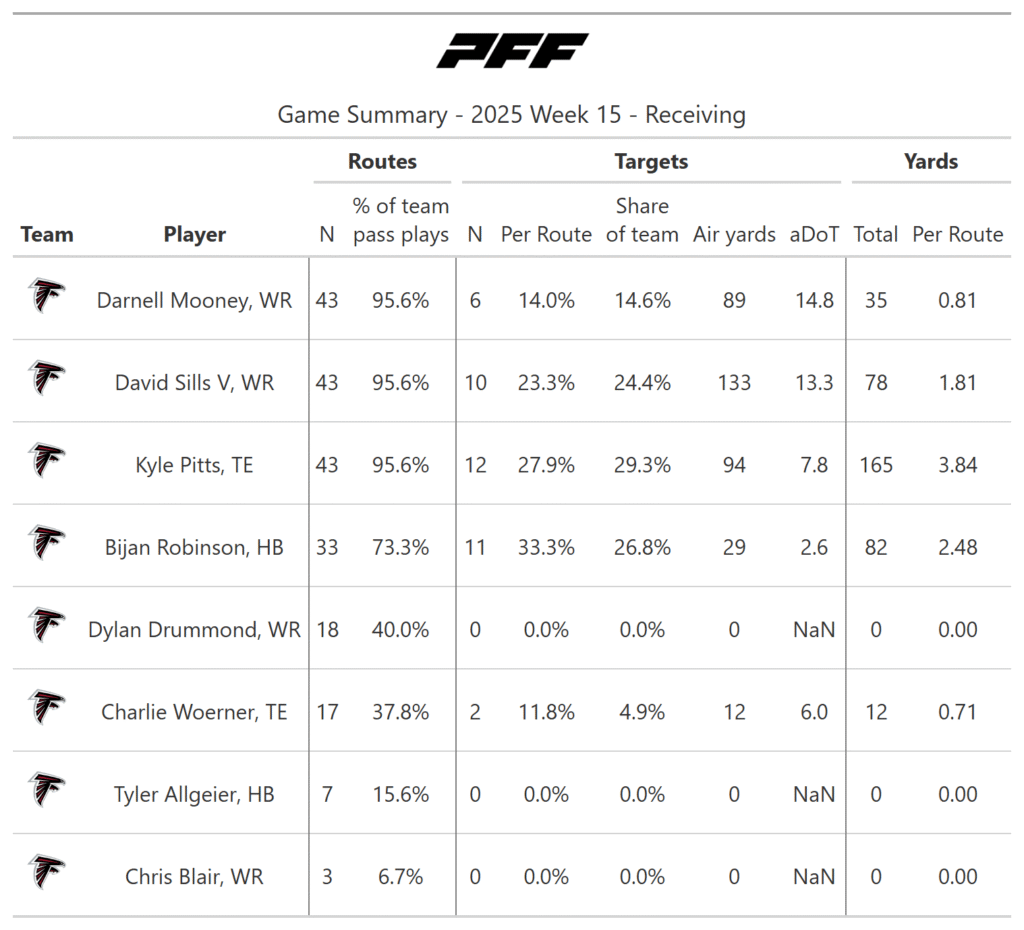Select the Targets group header
The image size is (1024, 930).
point(651,162)
